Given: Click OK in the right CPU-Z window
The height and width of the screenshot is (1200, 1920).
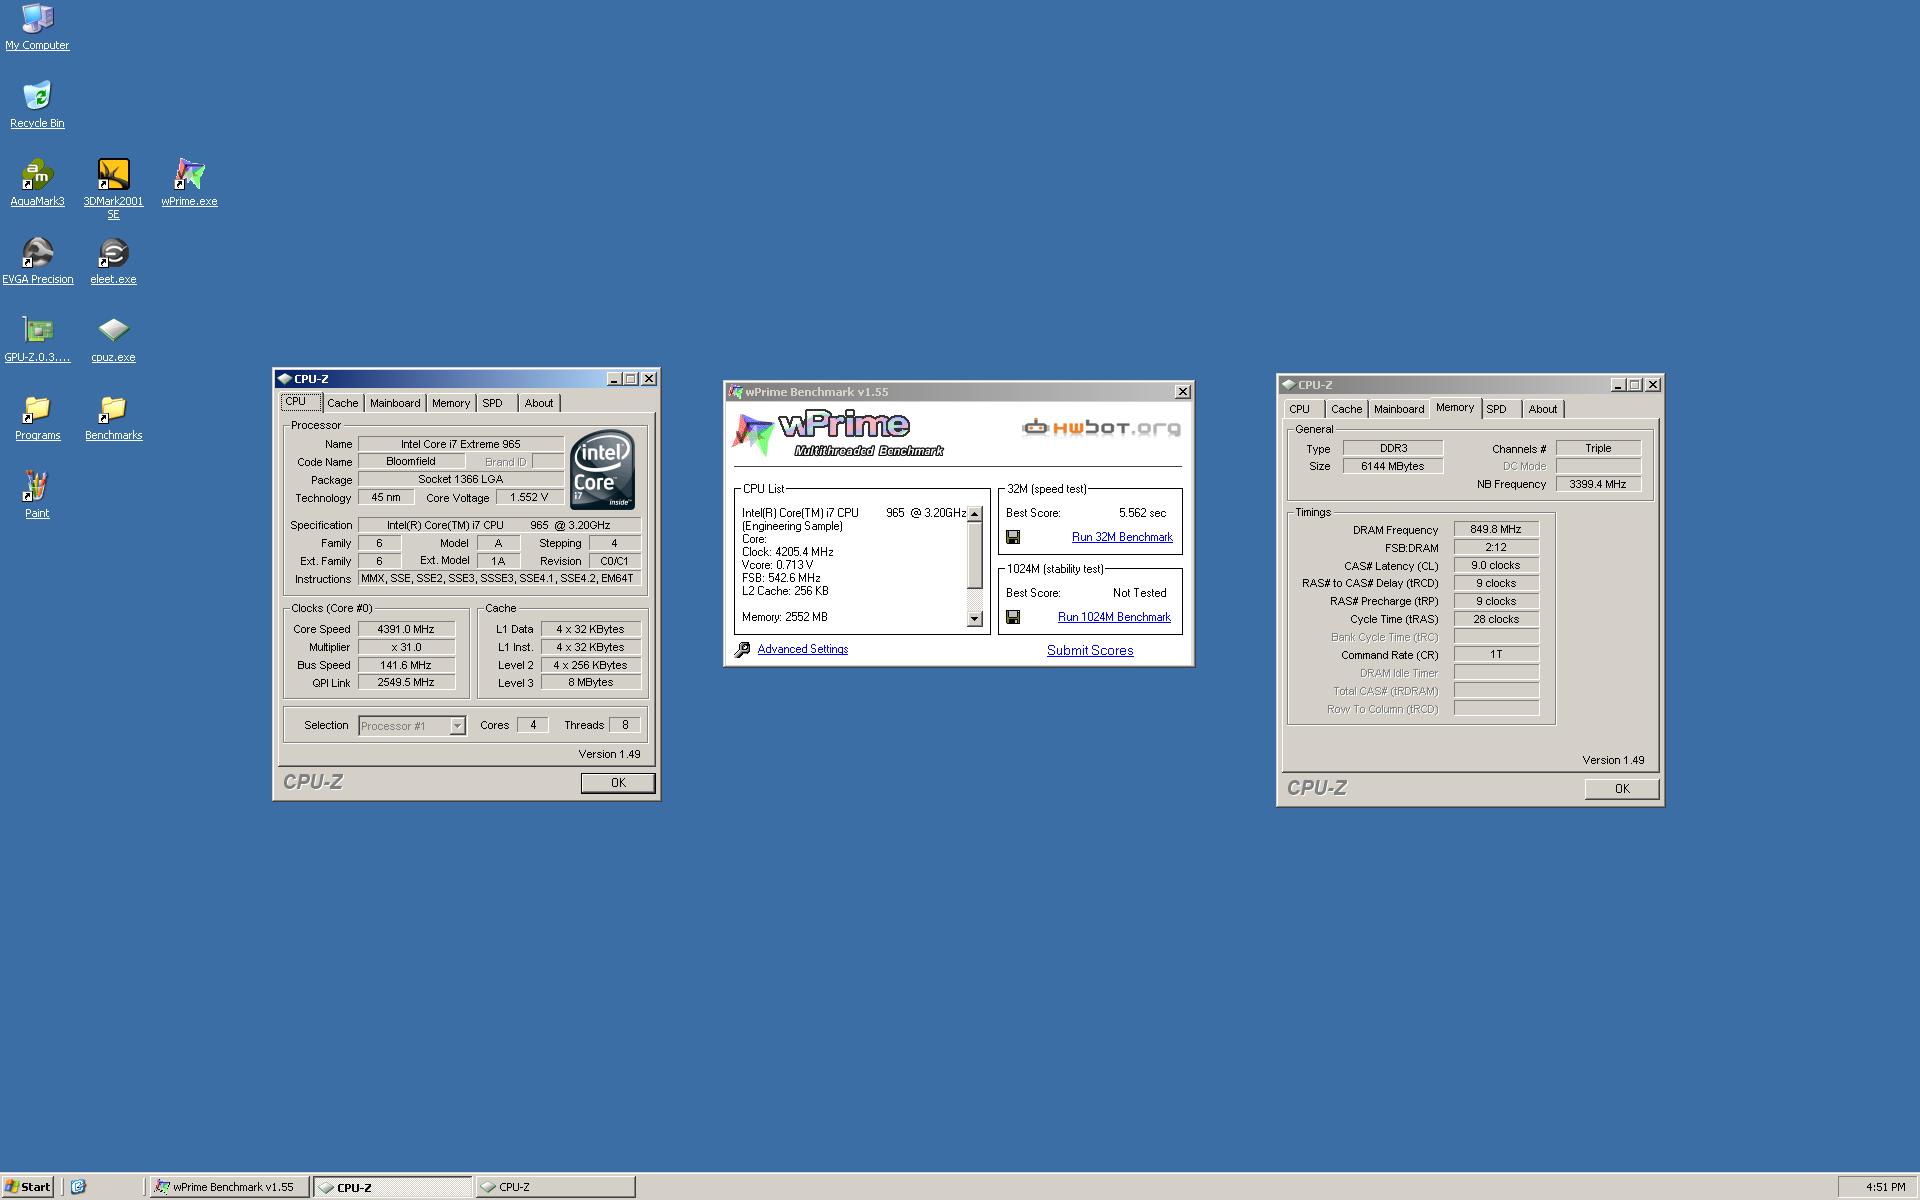Looking at the screenshot, I should pos(1622,789).
